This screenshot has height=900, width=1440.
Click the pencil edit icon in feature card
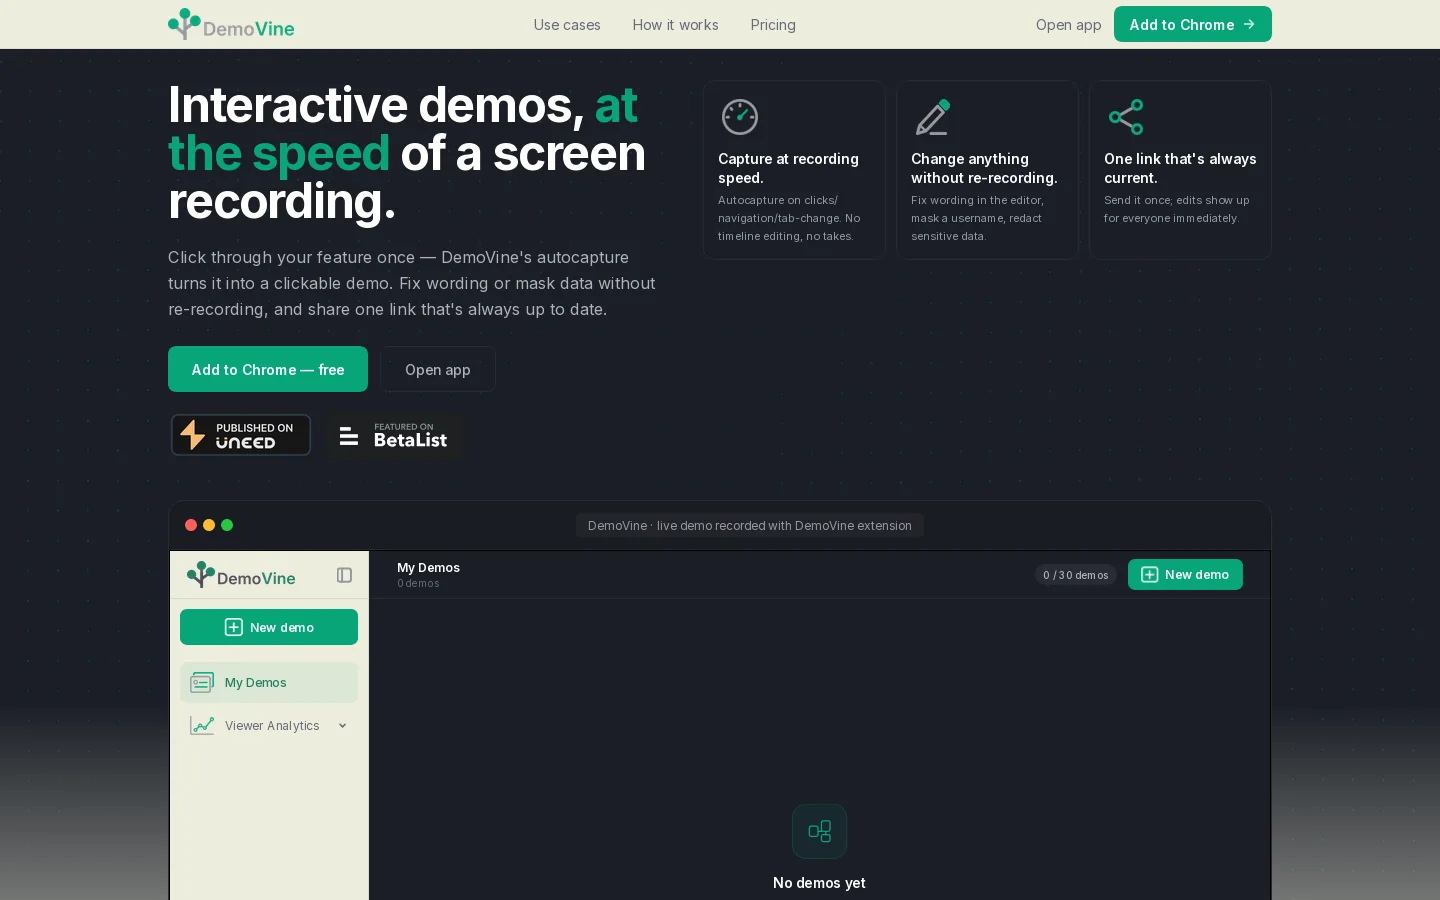click(x=932, y=117)
